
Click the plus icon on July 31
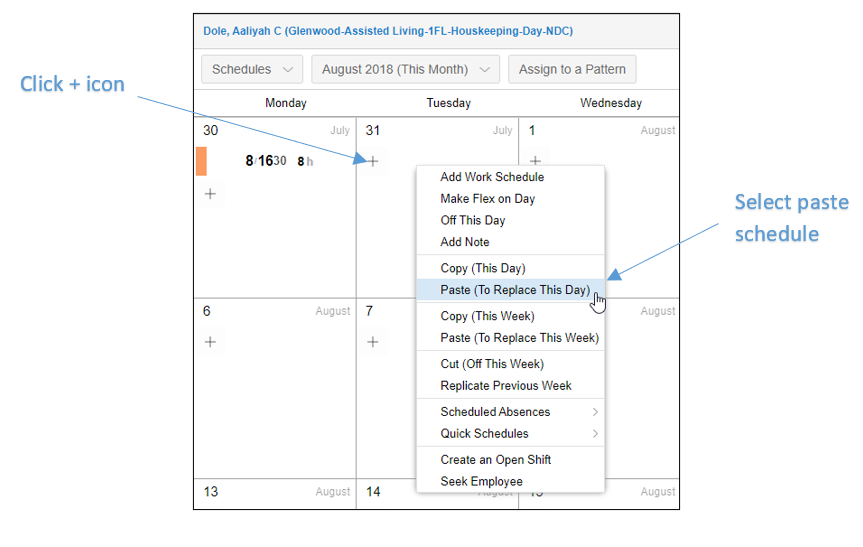tap(373, 161)
